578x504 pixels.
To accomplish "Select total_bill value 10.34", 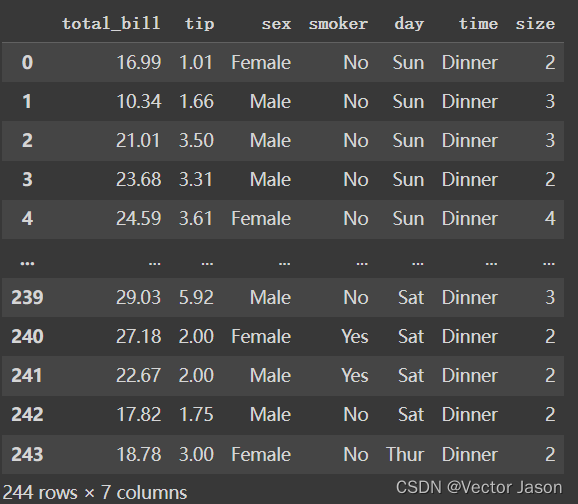I will (139, 101).
